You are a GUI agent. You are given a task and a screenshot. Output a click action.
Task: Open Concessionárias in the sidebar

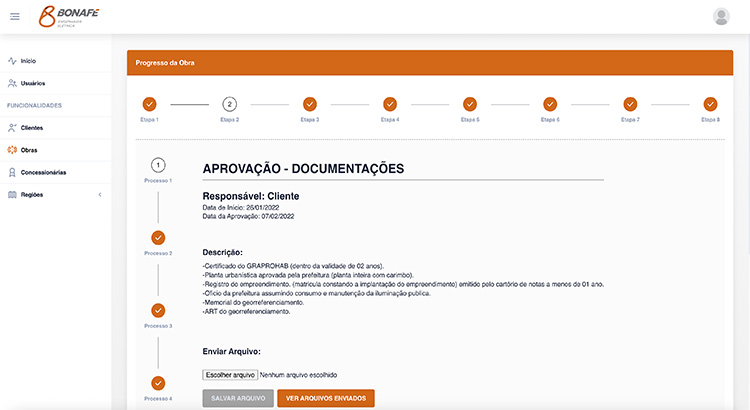coord(44,172)
